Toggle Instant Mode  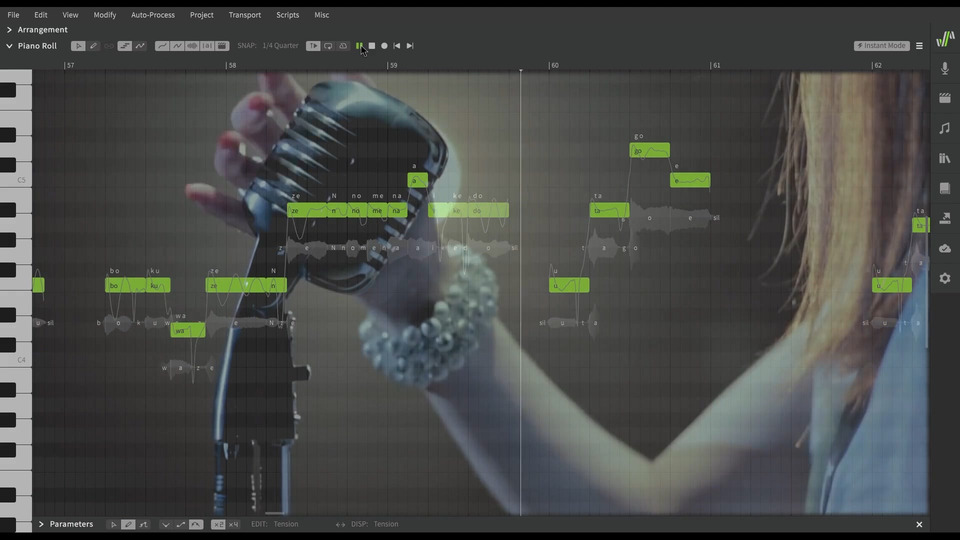[x=882, y=46]
